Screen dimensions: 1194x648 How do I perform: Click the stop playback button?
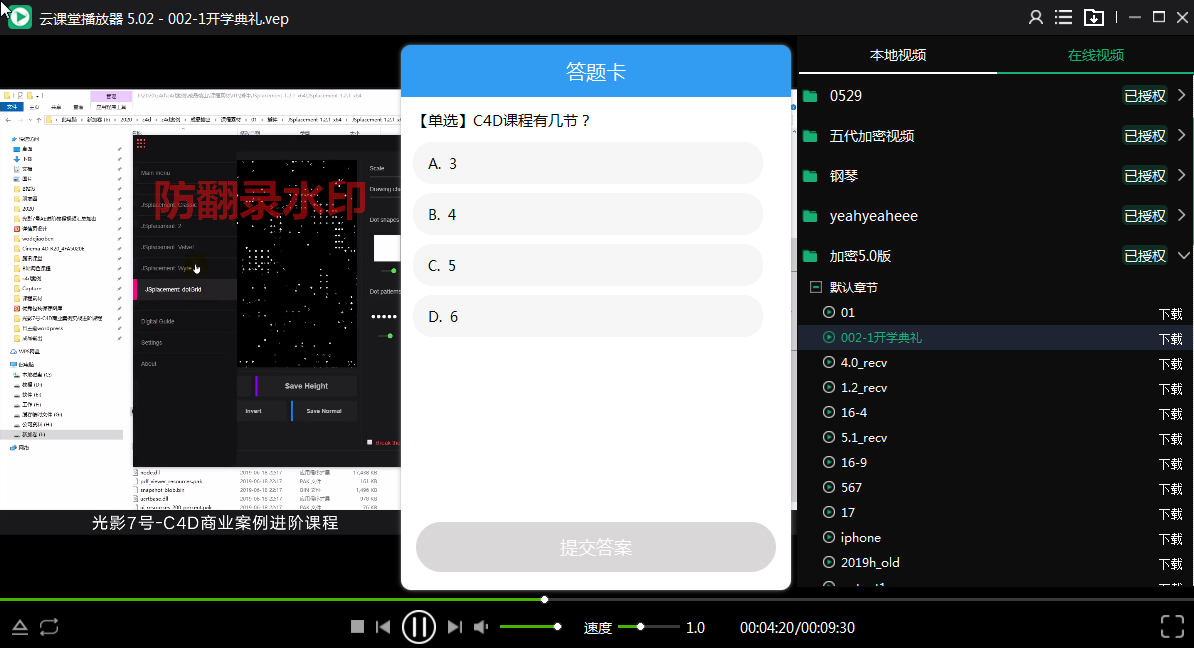(x=357, y=627)
